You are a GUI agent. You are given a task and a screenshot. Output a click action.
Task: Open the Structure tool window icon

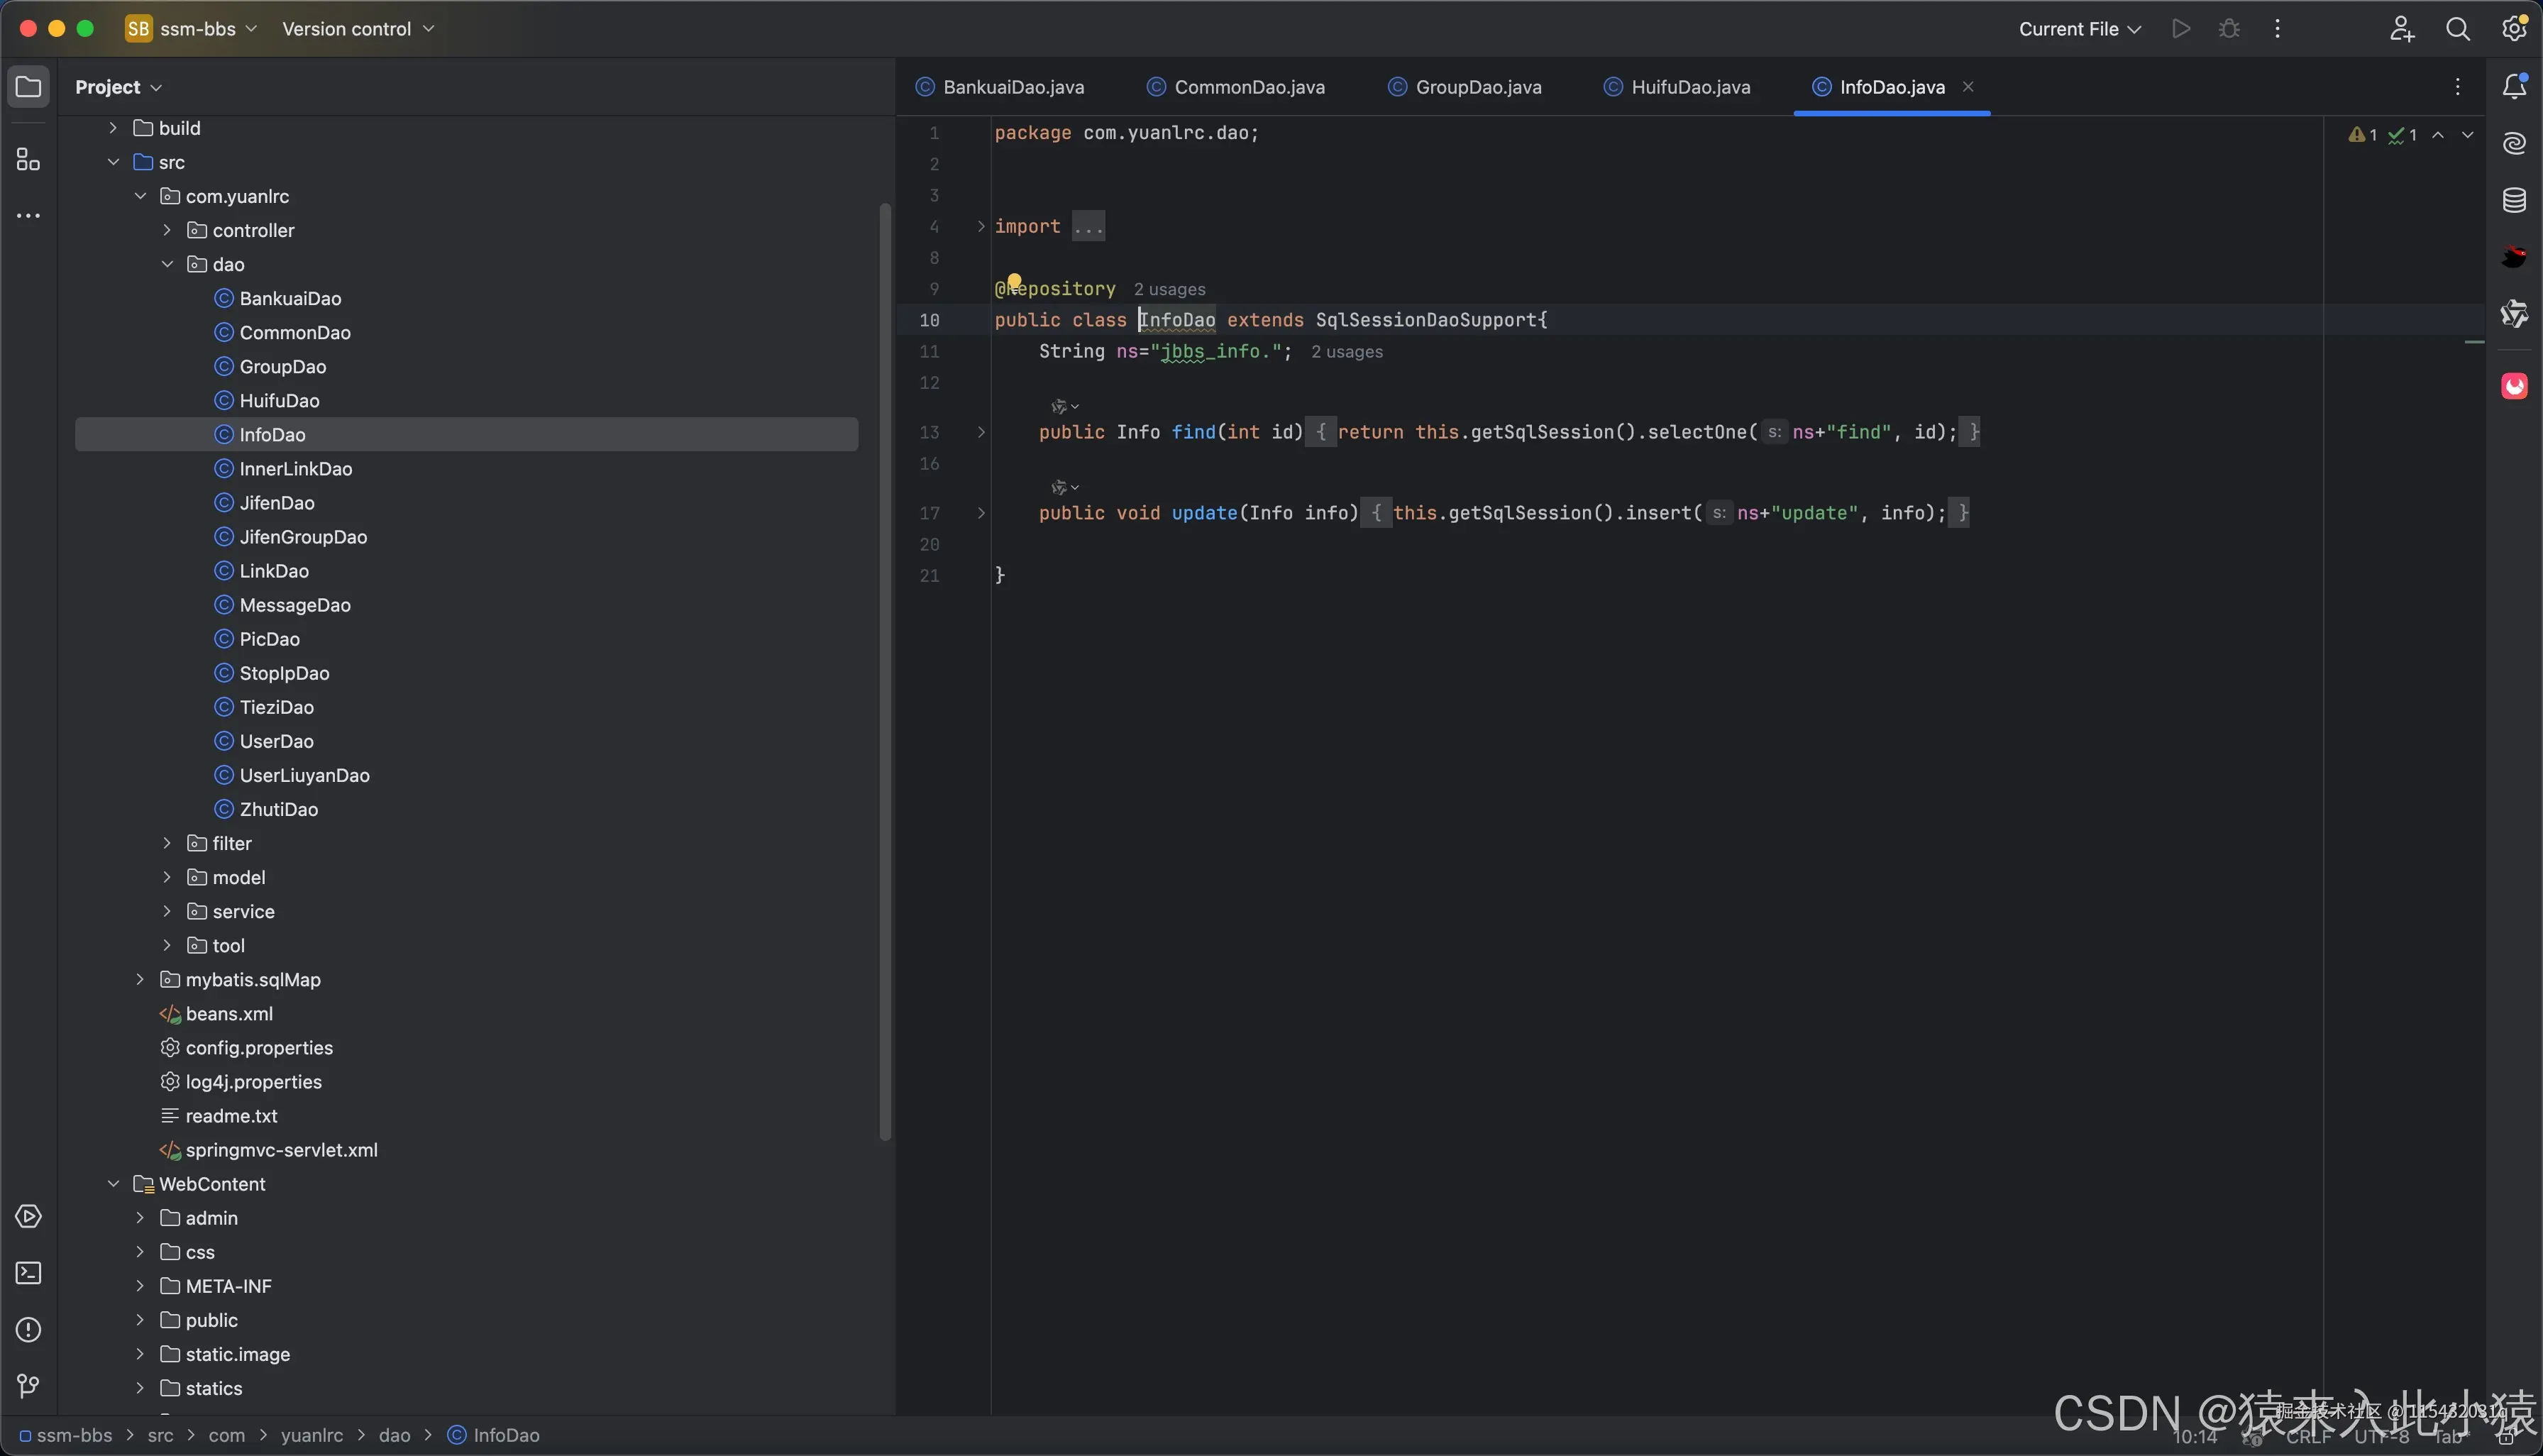28,160
